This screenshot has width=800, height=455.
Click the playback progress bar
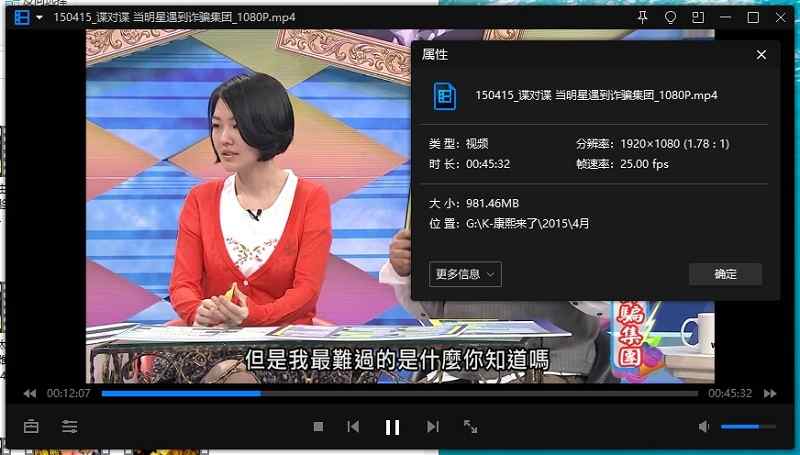click(x=400, y=394)
